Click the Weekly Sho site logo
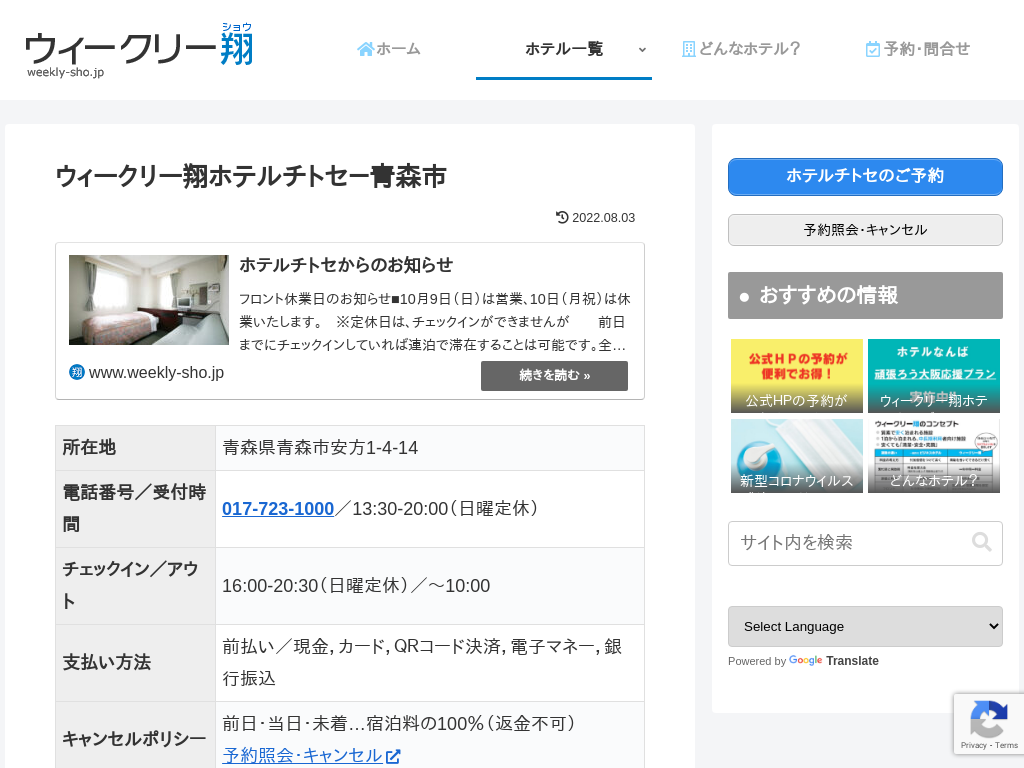Image resolution: width=1024 pixels, height=768 pixels. tap(139, 50)
